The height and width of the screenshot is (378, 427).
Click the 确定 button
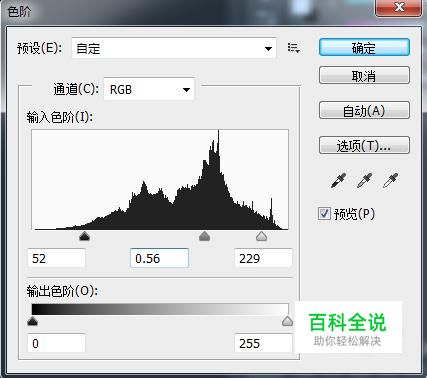pos(364,48)
